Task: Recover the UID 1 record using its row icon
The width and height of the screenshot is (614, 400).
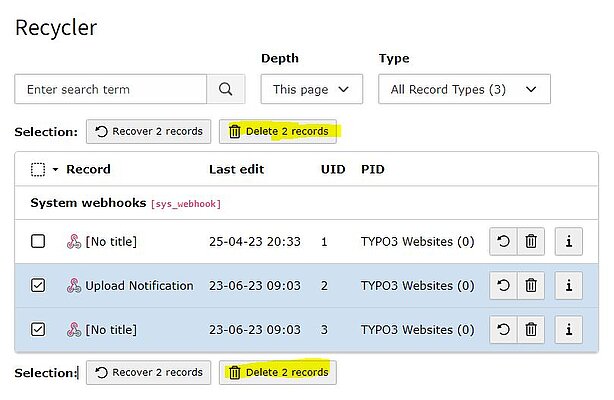Action: point(504,241)
